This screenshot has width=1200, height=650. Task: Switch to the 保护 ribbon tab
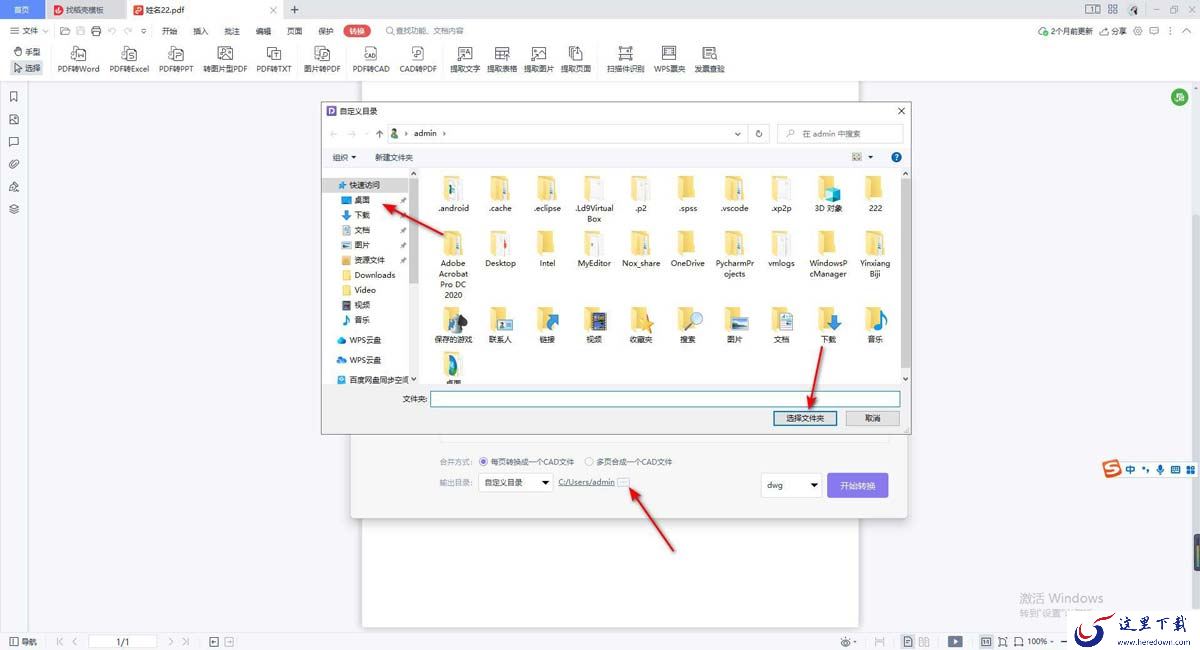click(x=326, y=31)
